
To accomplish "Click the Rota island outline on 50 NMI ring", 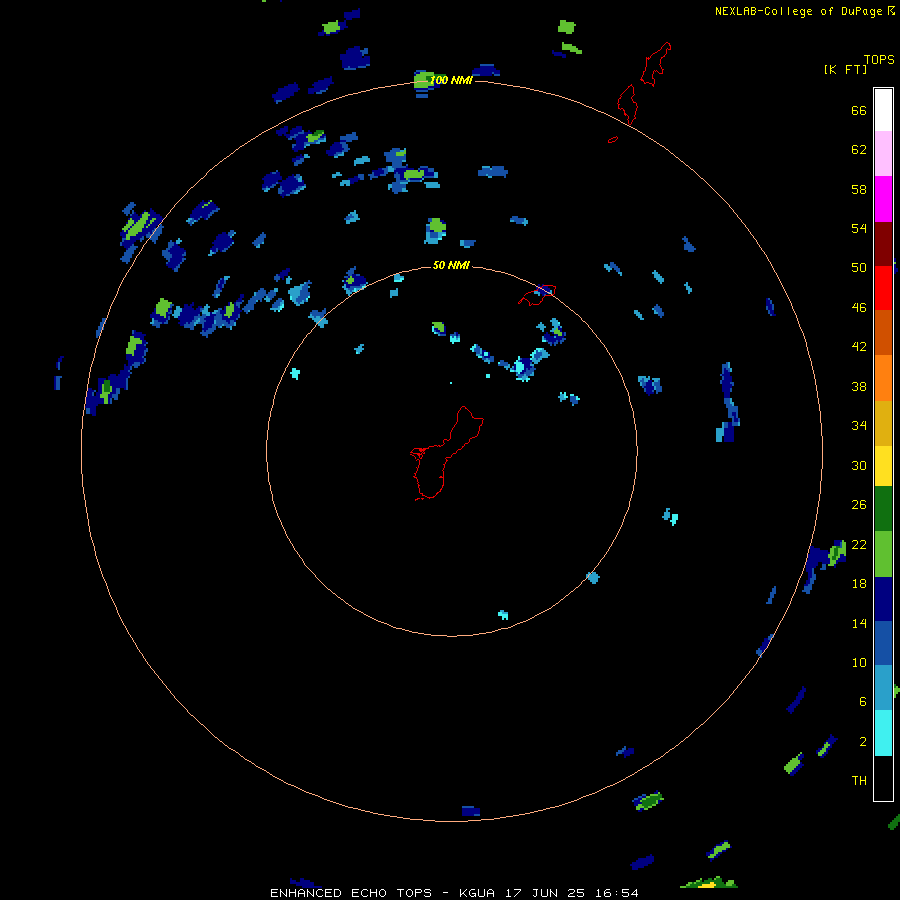I will coord(537,294).
